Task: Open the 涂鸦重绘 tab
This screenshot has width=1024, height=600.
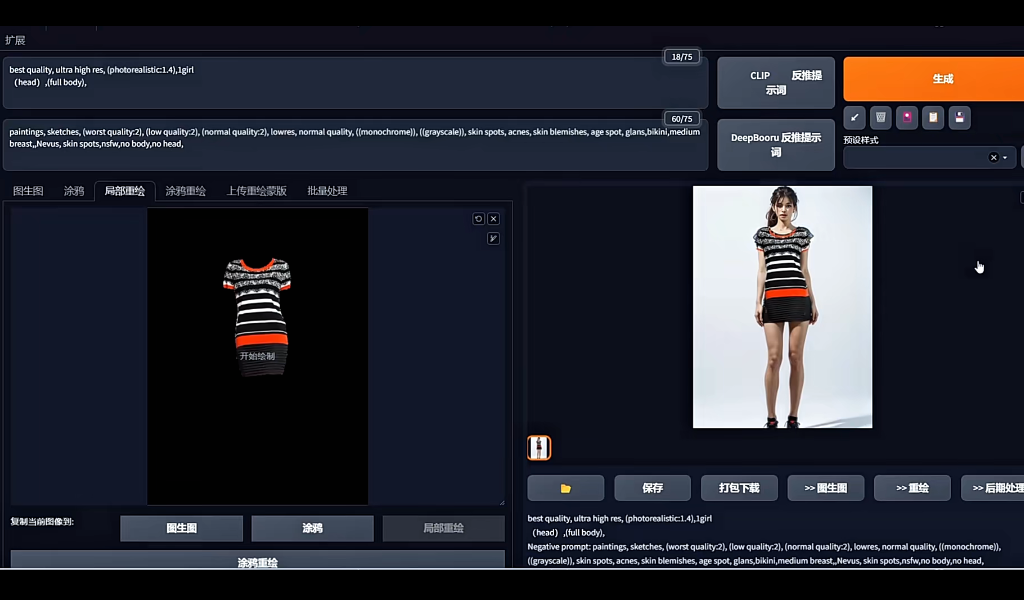Action: click(185, 191)
